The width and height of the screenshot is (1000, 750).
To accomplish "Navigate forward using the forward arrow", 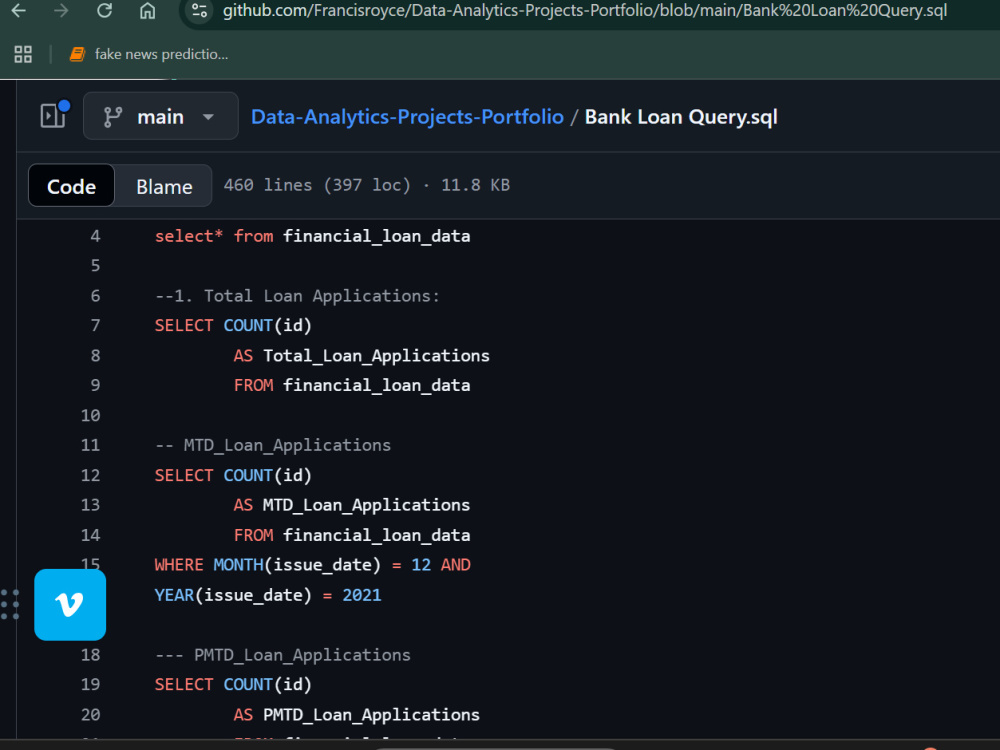I will point(61,14).
